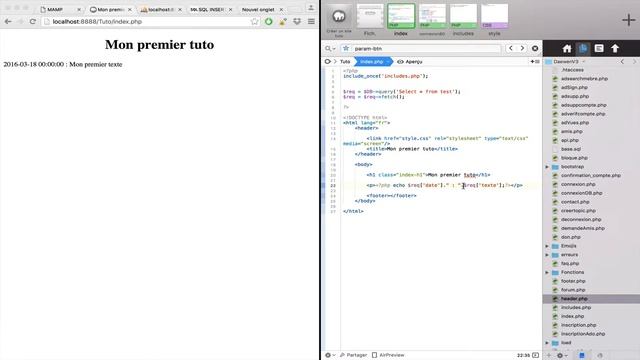Go to previous search result arrow

511,48
